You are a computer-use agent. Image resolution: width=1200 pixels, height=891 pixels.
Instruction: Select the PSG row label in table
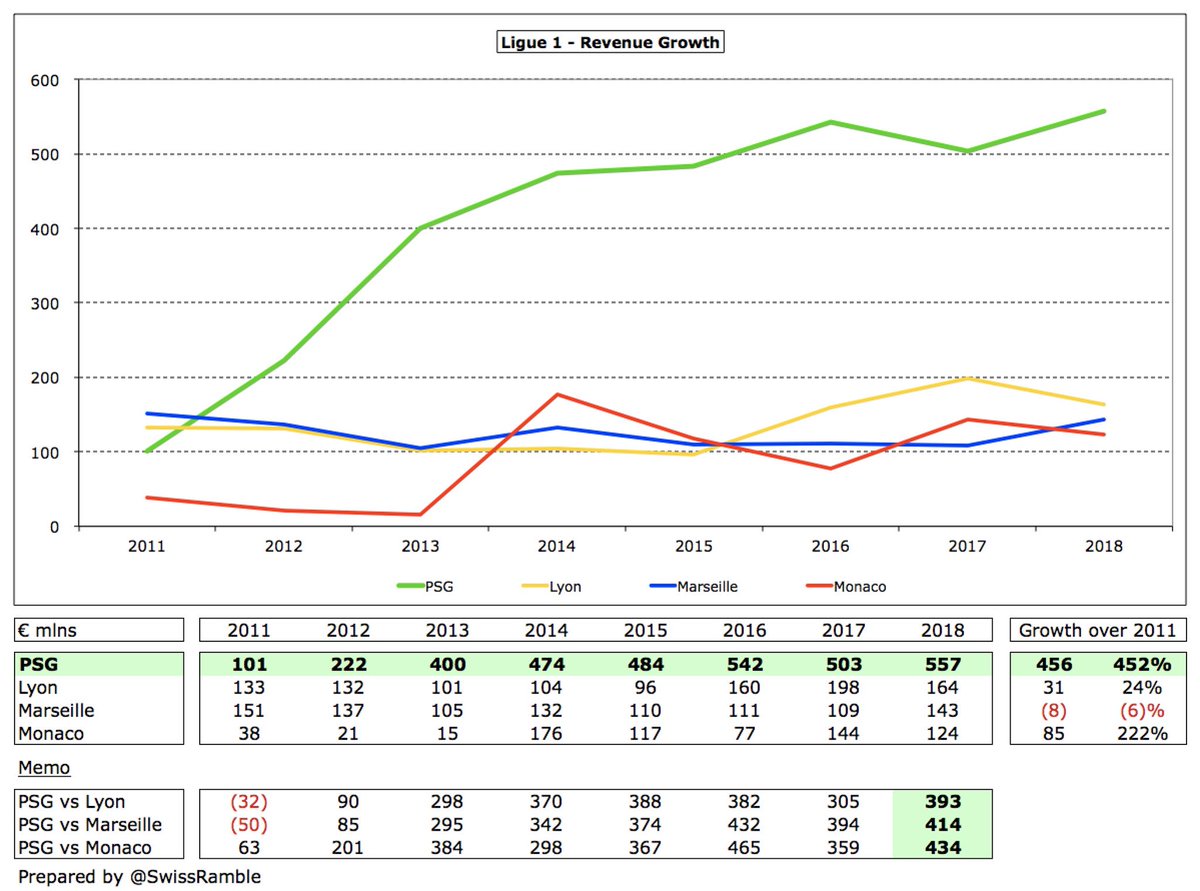coord(37,664)
